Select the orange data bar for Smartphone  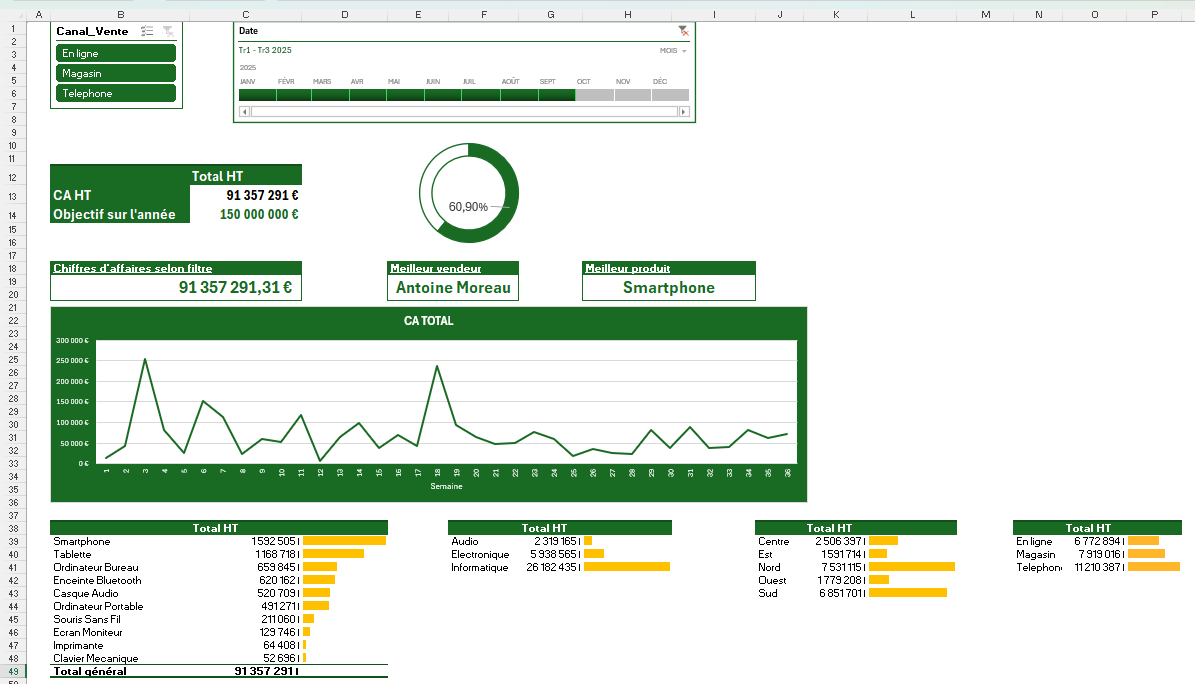pyautogui.click(x=344, y=541)
